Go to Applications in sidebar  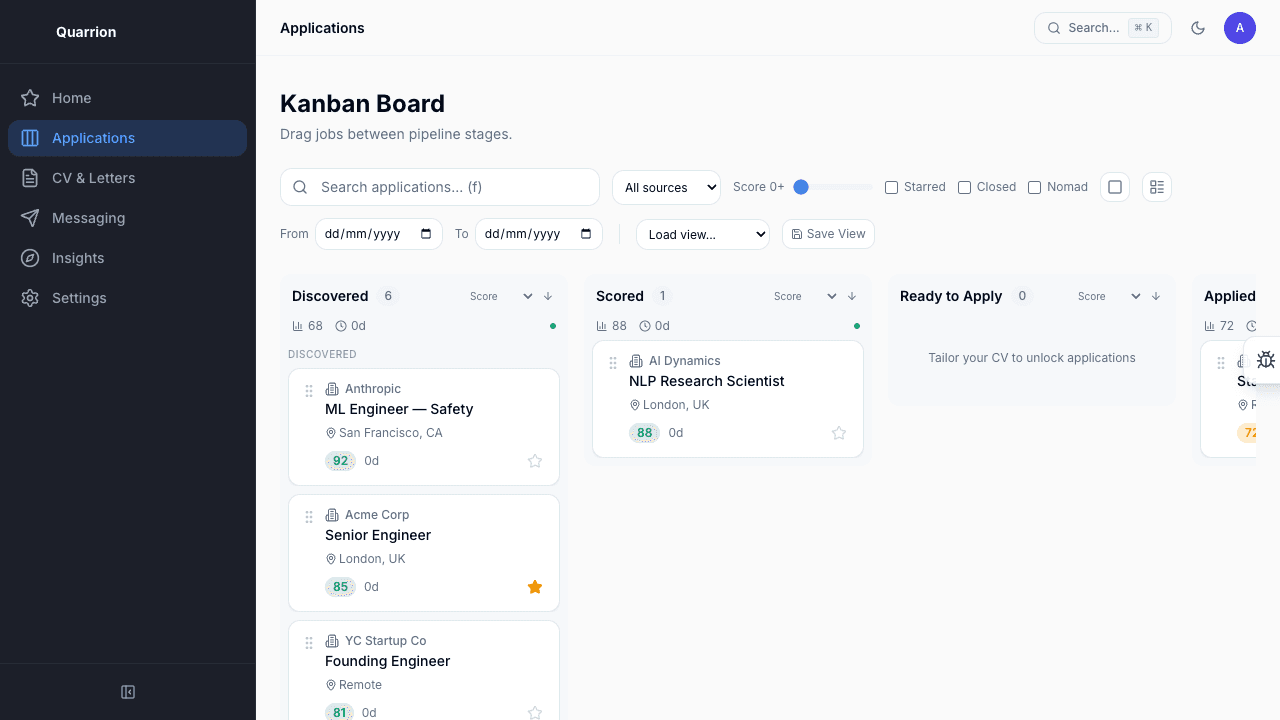click(127, 138)
